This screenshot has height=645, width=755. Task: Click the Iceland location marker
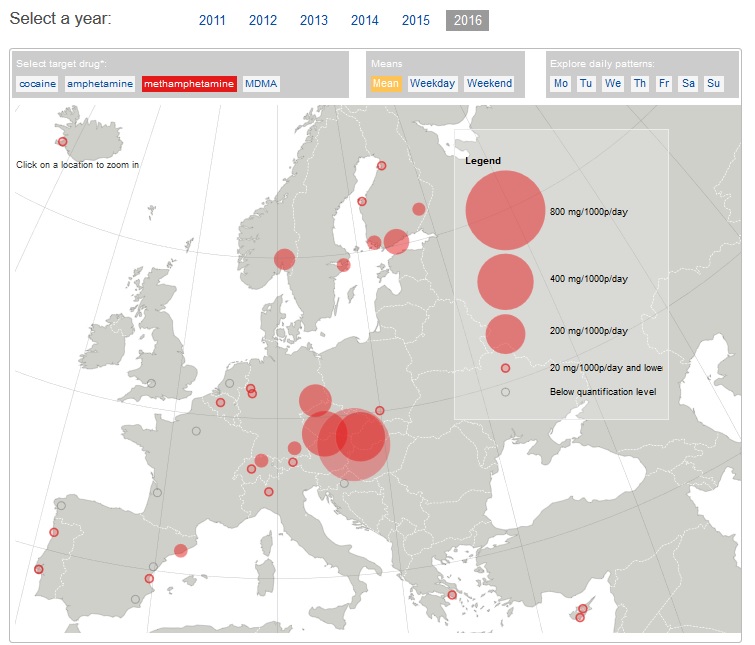click(x=62, y=143)
